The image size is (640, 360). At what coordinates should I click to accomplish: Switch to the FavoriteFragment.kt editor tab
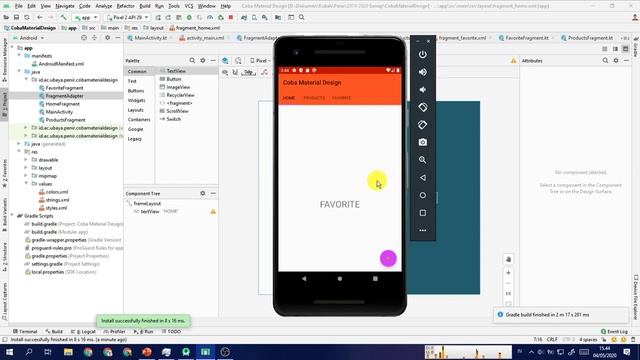(527, 38)
